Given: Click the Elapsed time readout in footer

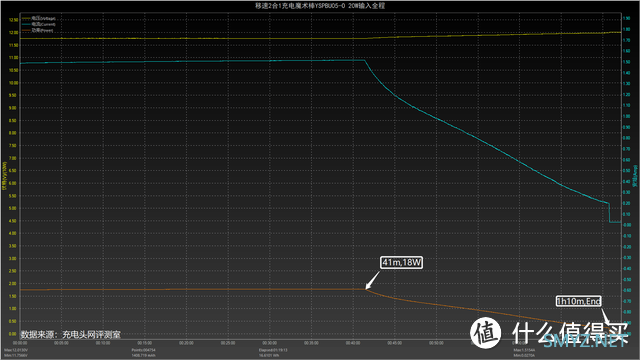Looking at the screenshot, I should pos(273,350).
